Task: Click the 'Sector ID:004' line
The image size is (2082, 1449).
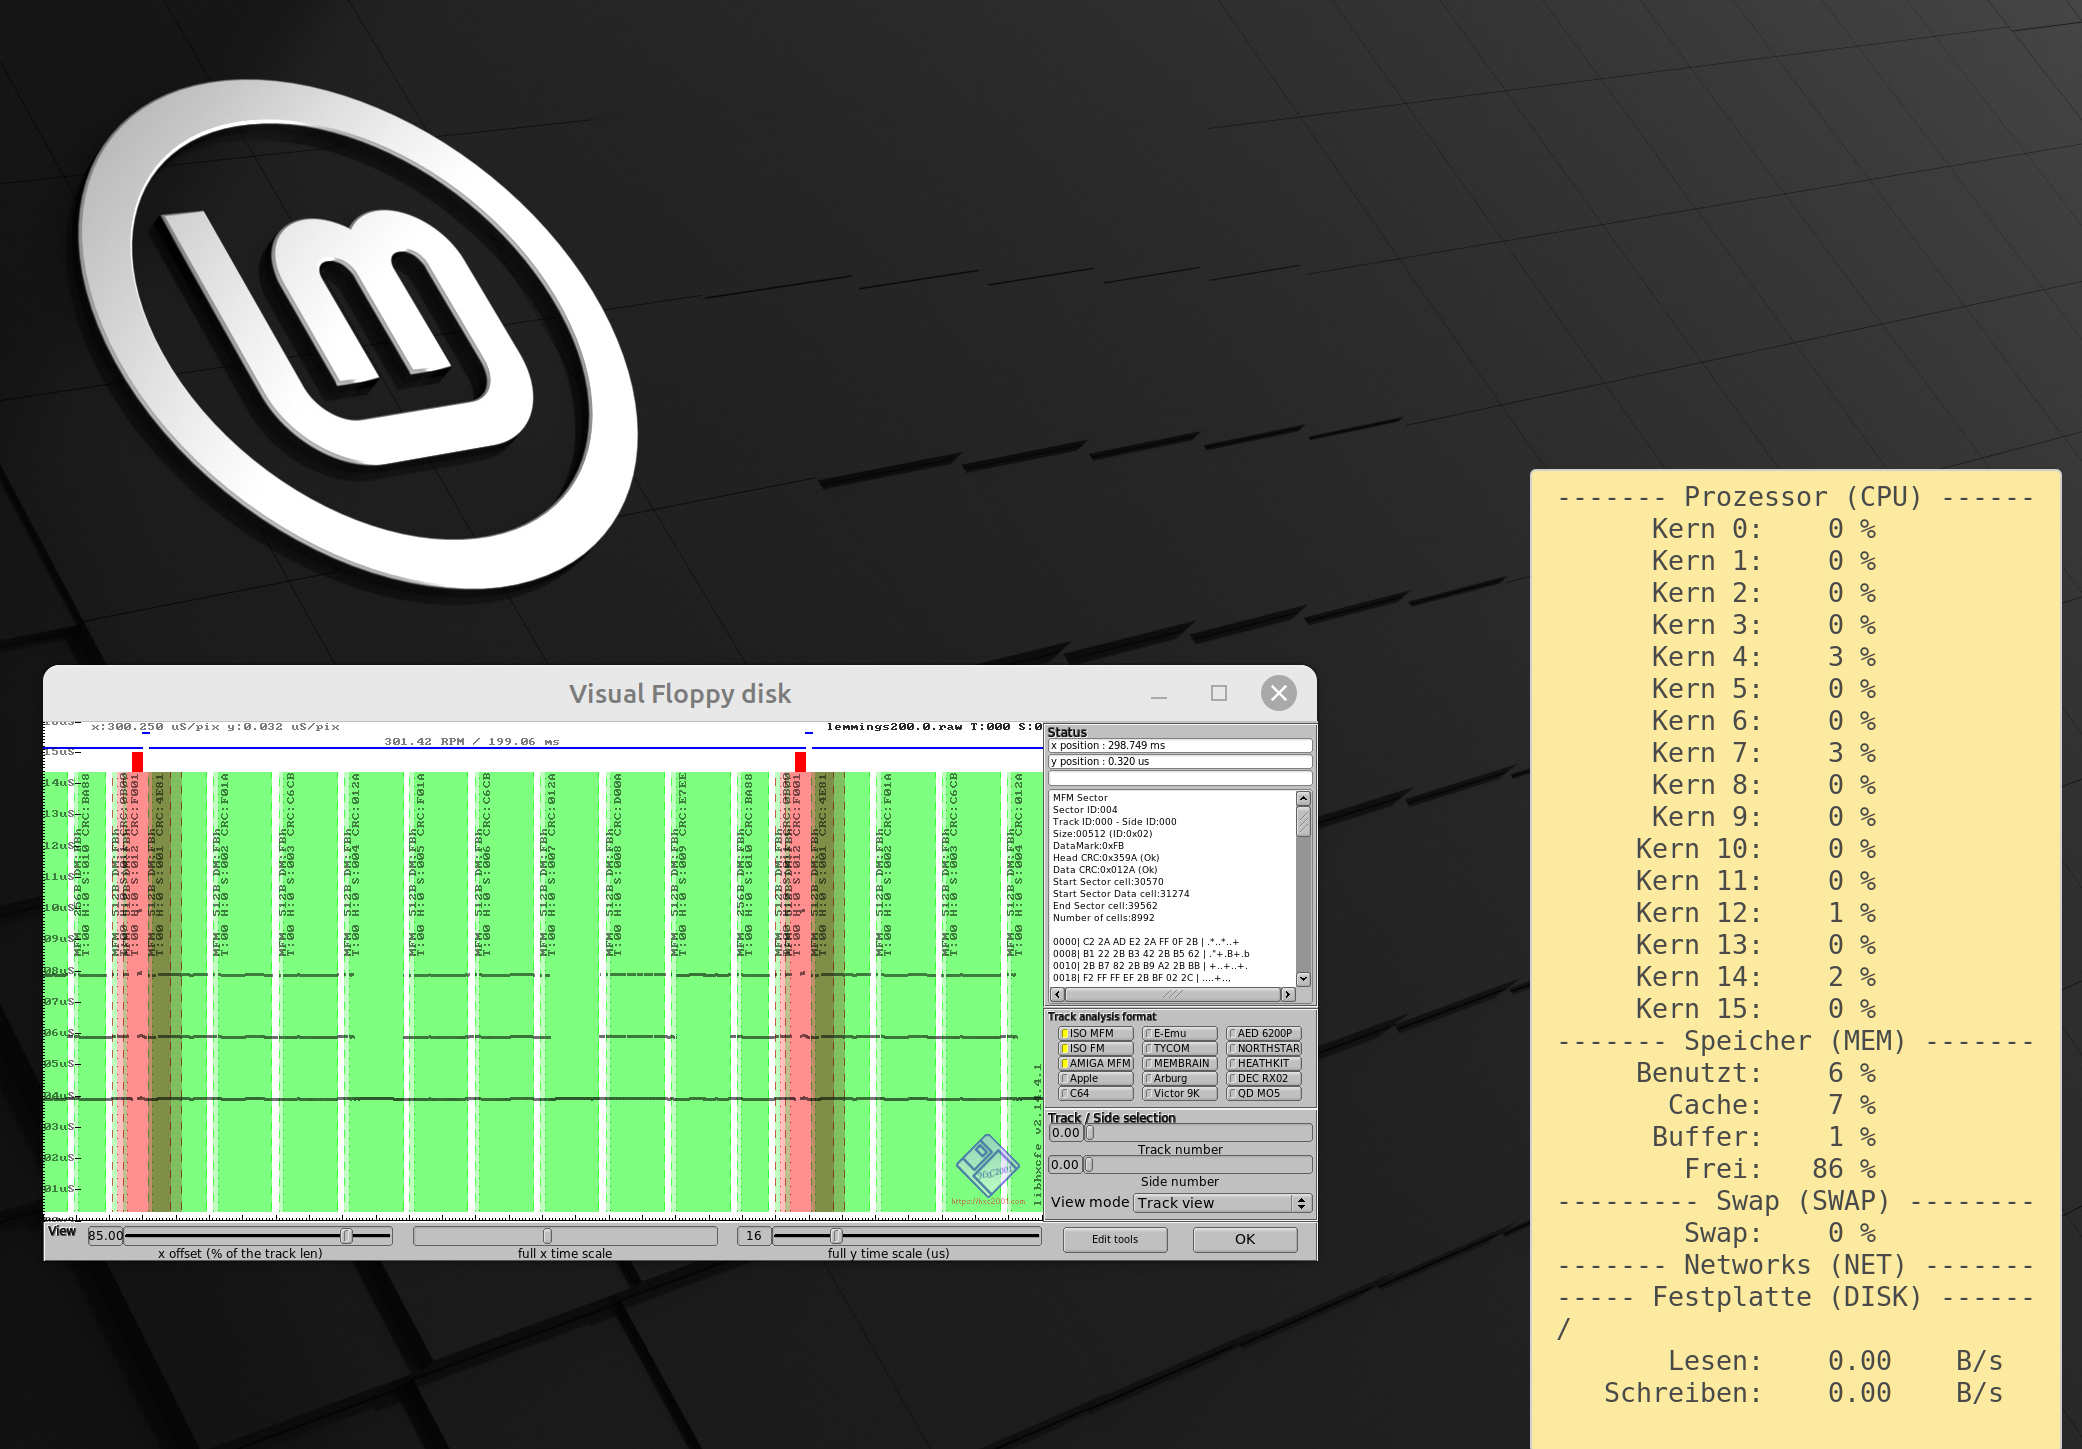Action: click(1085, 810)
